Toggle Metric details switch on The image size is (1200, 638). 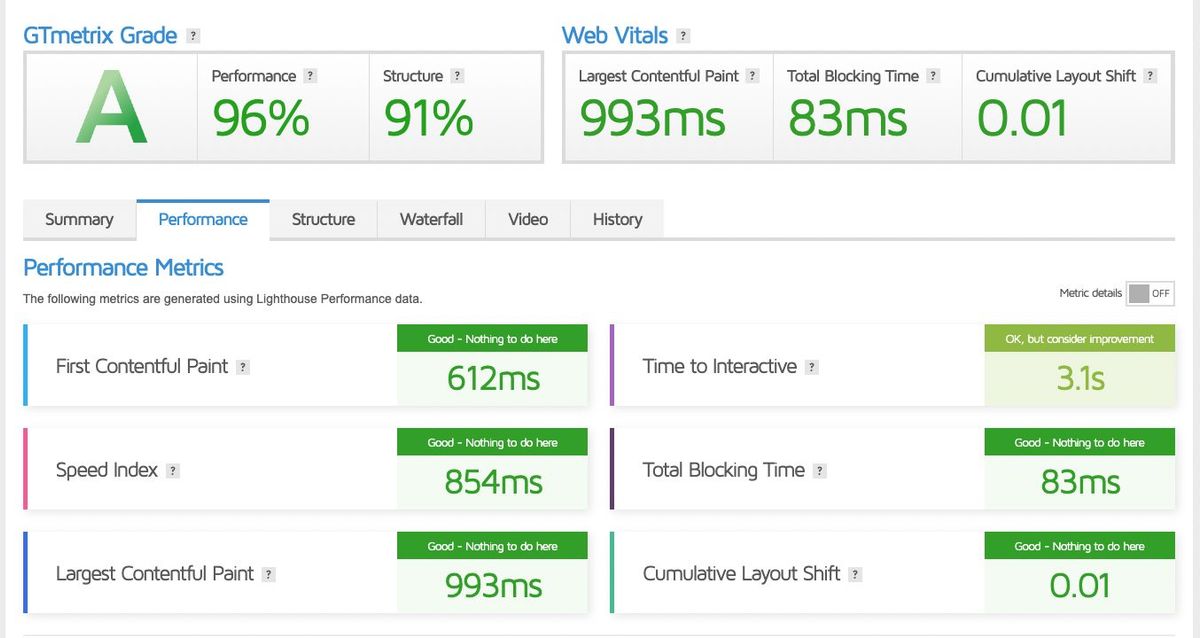coord(1148,294)
